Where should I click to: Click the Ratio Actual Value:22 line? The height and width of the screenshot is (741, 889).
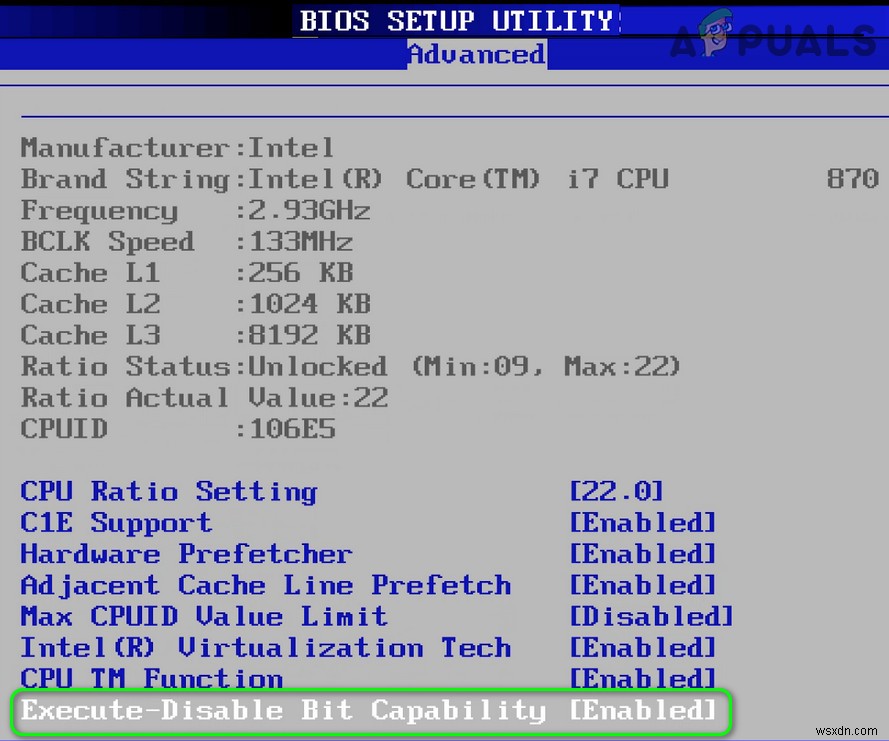pos(204,397)
